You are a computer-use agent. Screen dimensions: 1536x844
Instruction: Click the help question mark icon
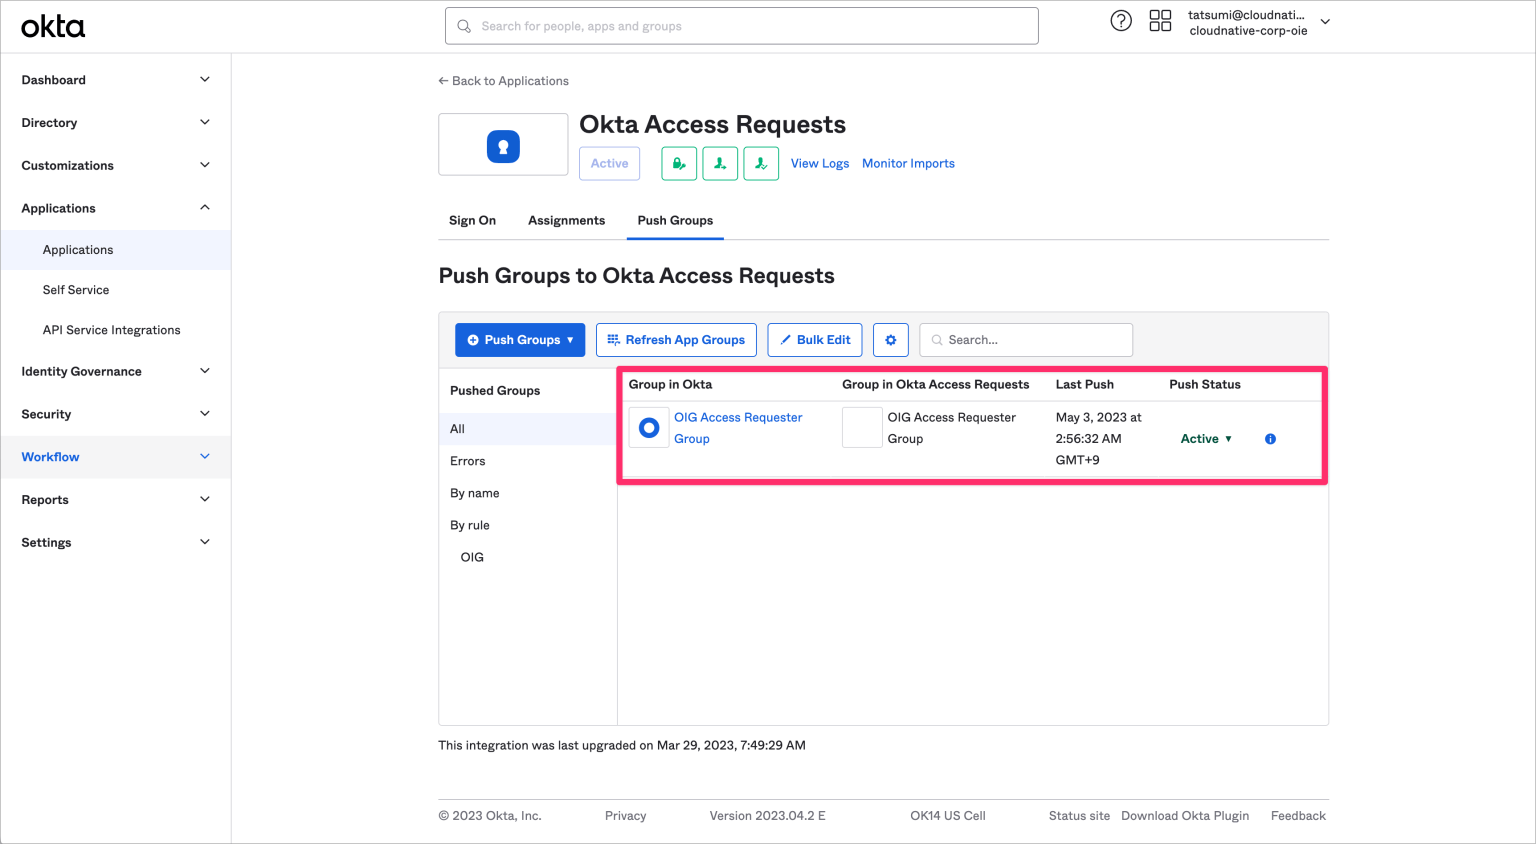click(x=1120, y=20)
